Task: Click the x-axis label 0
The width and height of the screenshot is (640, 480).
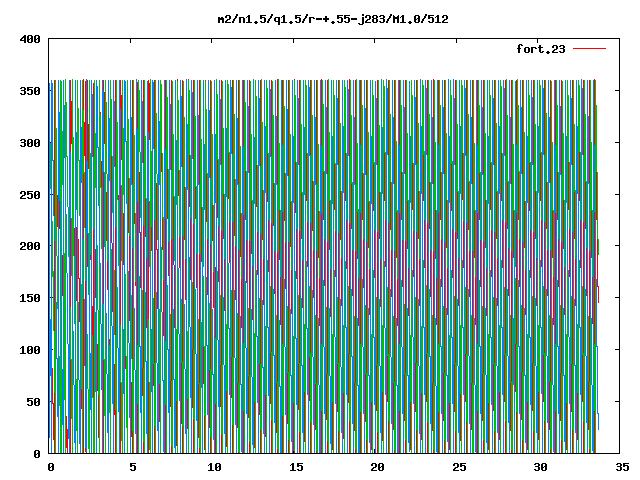Action: coord(51,467)
